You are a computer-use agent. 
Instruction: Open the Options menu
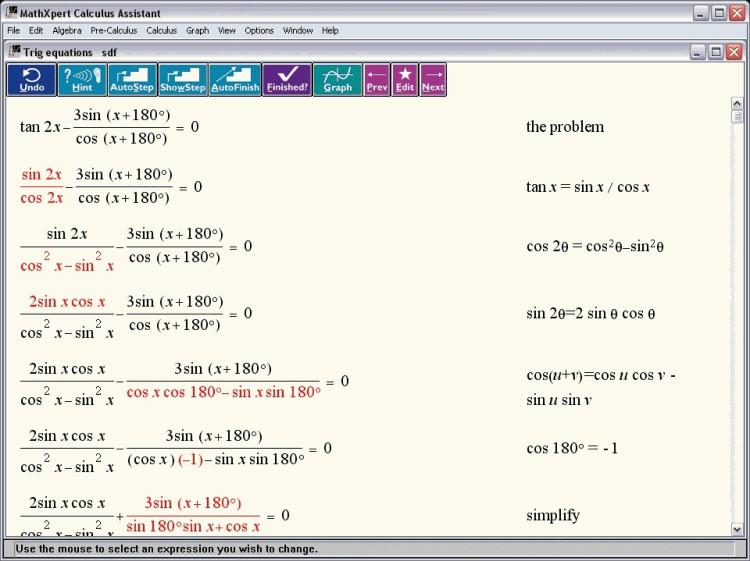coord(259,31)
